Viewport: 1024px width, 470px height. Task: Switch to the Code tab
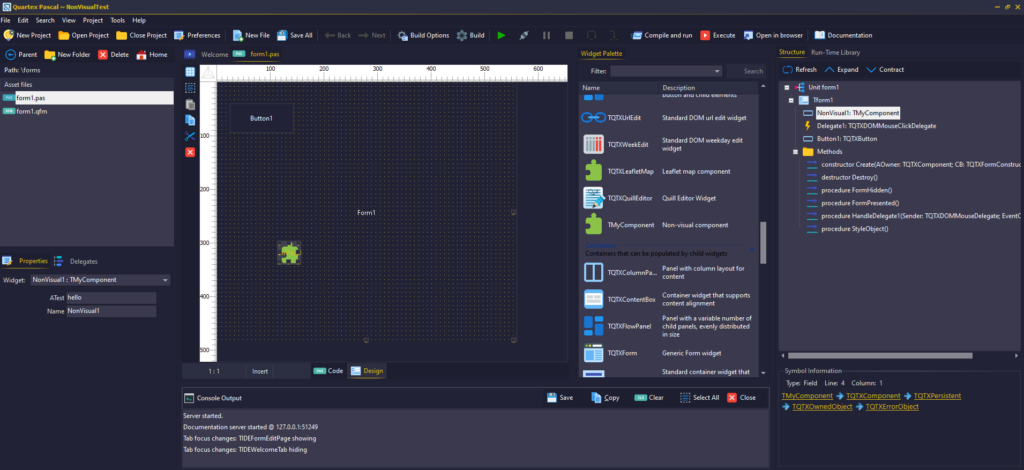tap(329, 371)
